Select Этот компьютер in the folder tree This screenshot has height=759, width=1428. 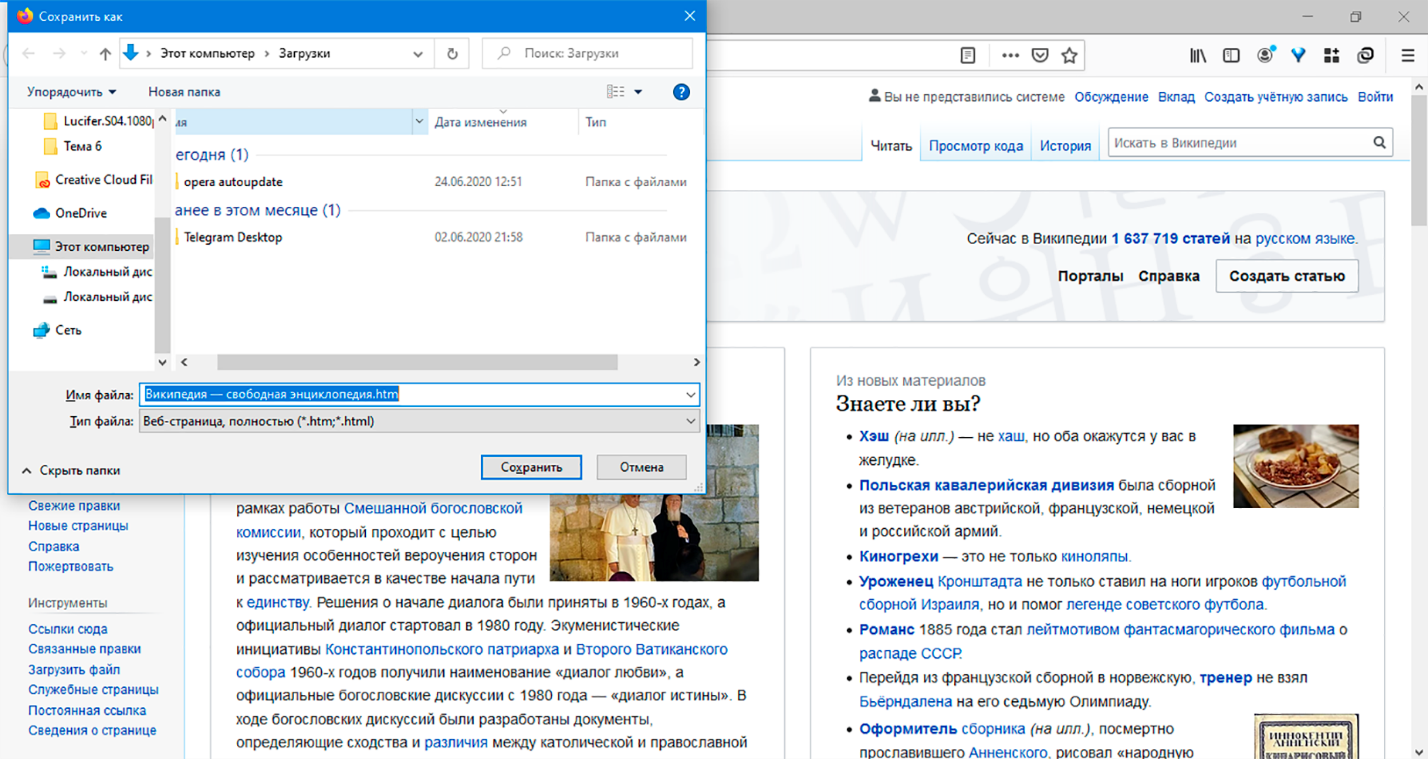[90, 246]
